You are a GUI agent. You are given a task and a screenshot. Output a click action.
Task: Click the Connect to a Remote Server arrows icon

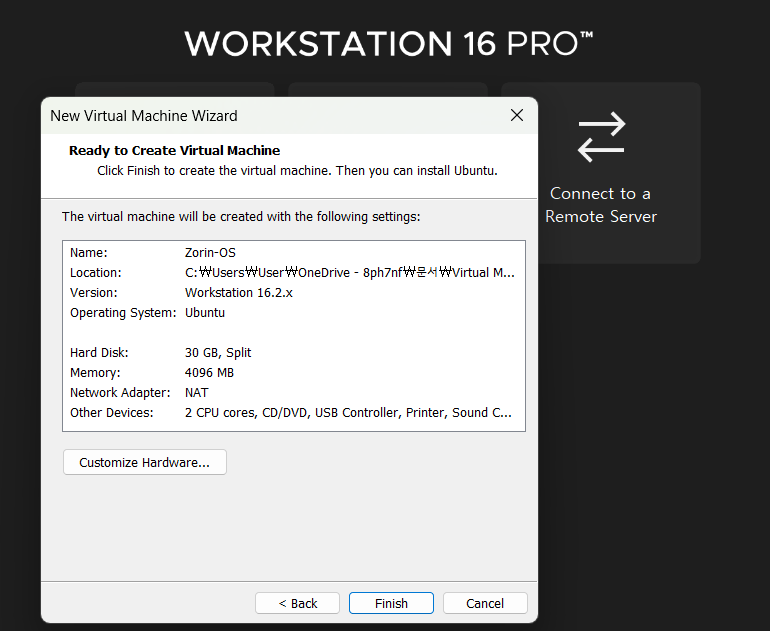click(601, 137)
